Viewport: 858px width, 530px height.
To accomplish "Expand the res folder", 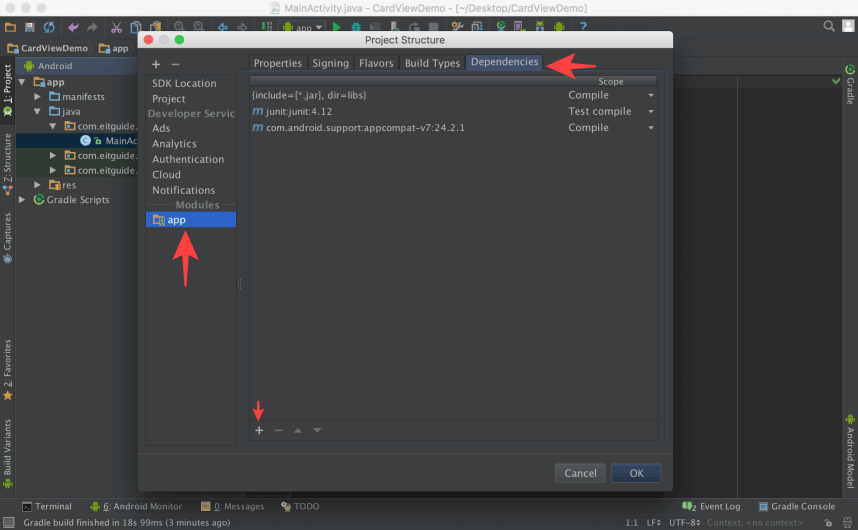I will (x=37, y=185).
